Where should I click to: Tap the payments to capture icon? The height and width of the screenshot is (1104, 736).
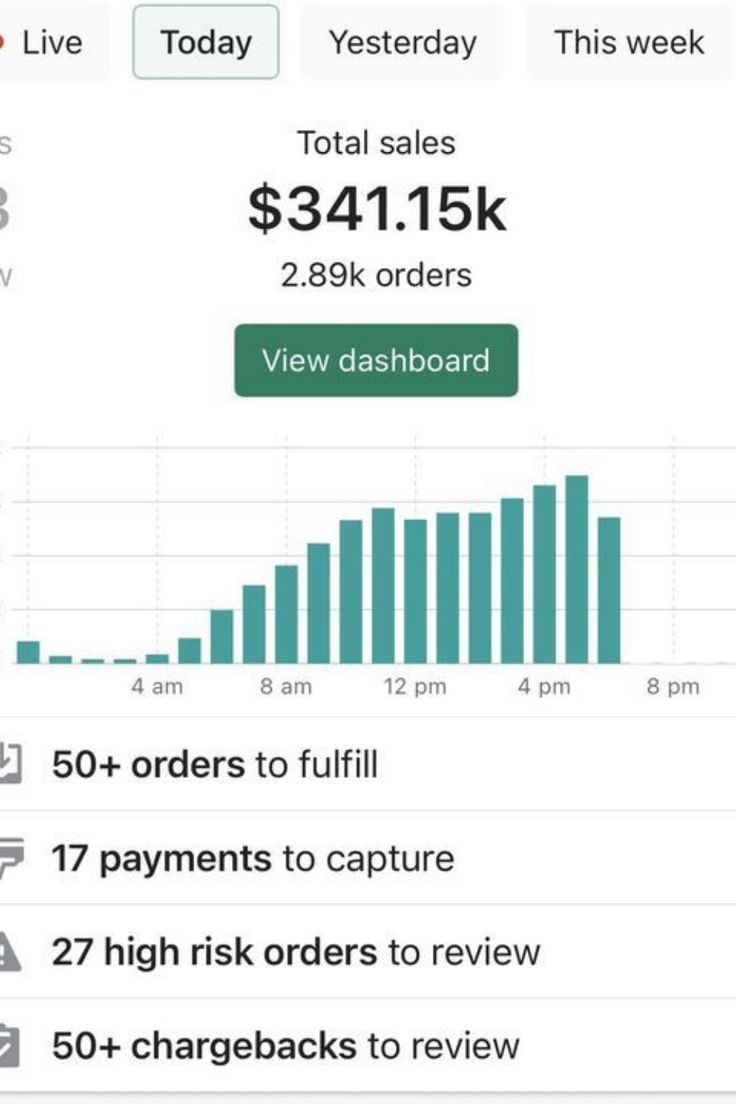coord(11,858)
